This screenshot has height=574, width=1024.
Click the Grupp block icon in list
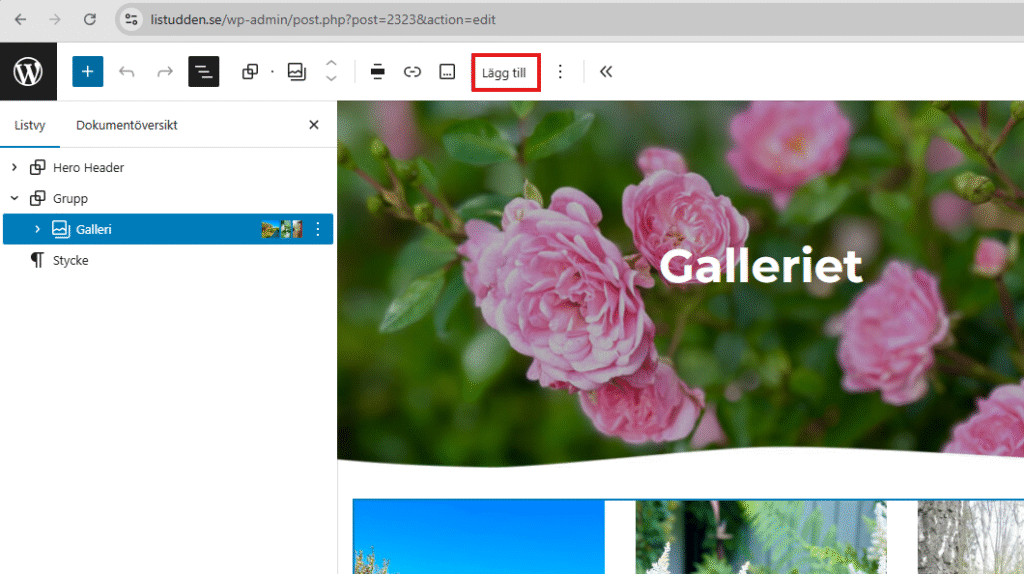pyautogui.click(x=38, y=199)
